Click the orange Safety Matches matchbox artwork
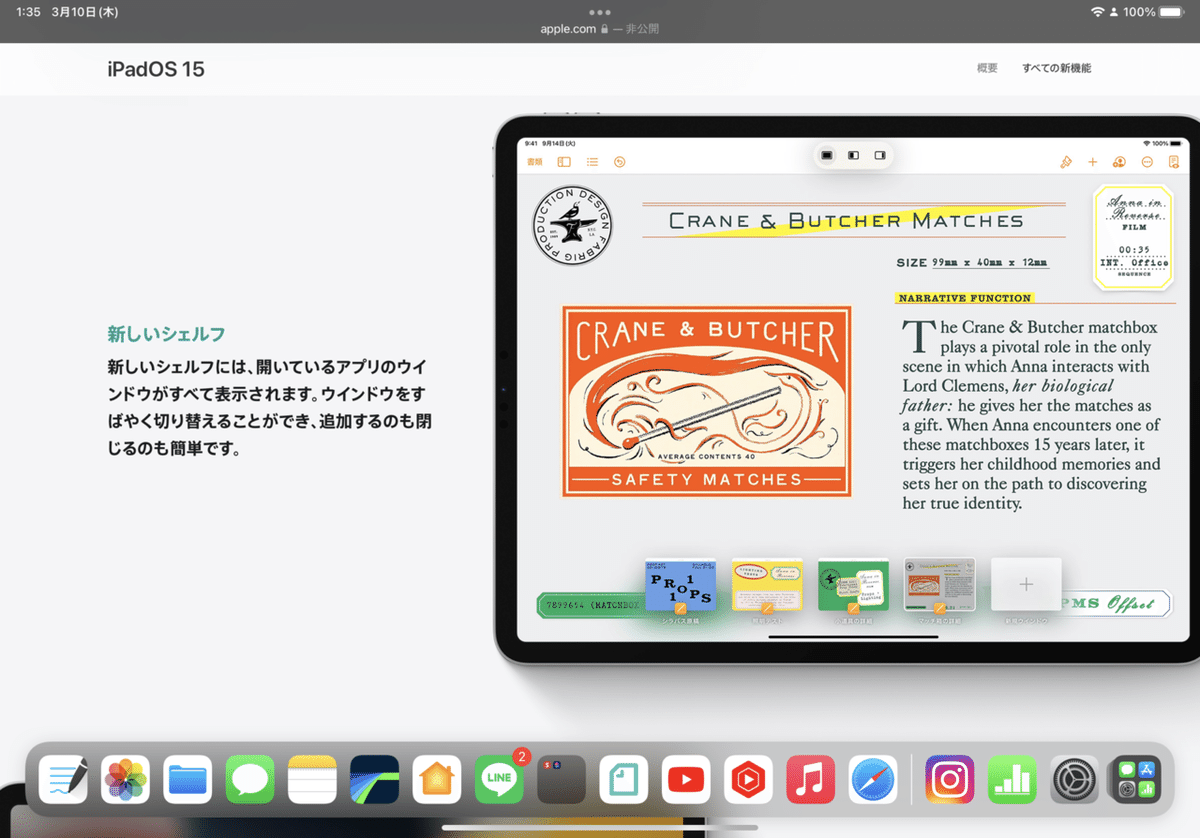Screen dimensions: 1200x838 pos(706,401)
